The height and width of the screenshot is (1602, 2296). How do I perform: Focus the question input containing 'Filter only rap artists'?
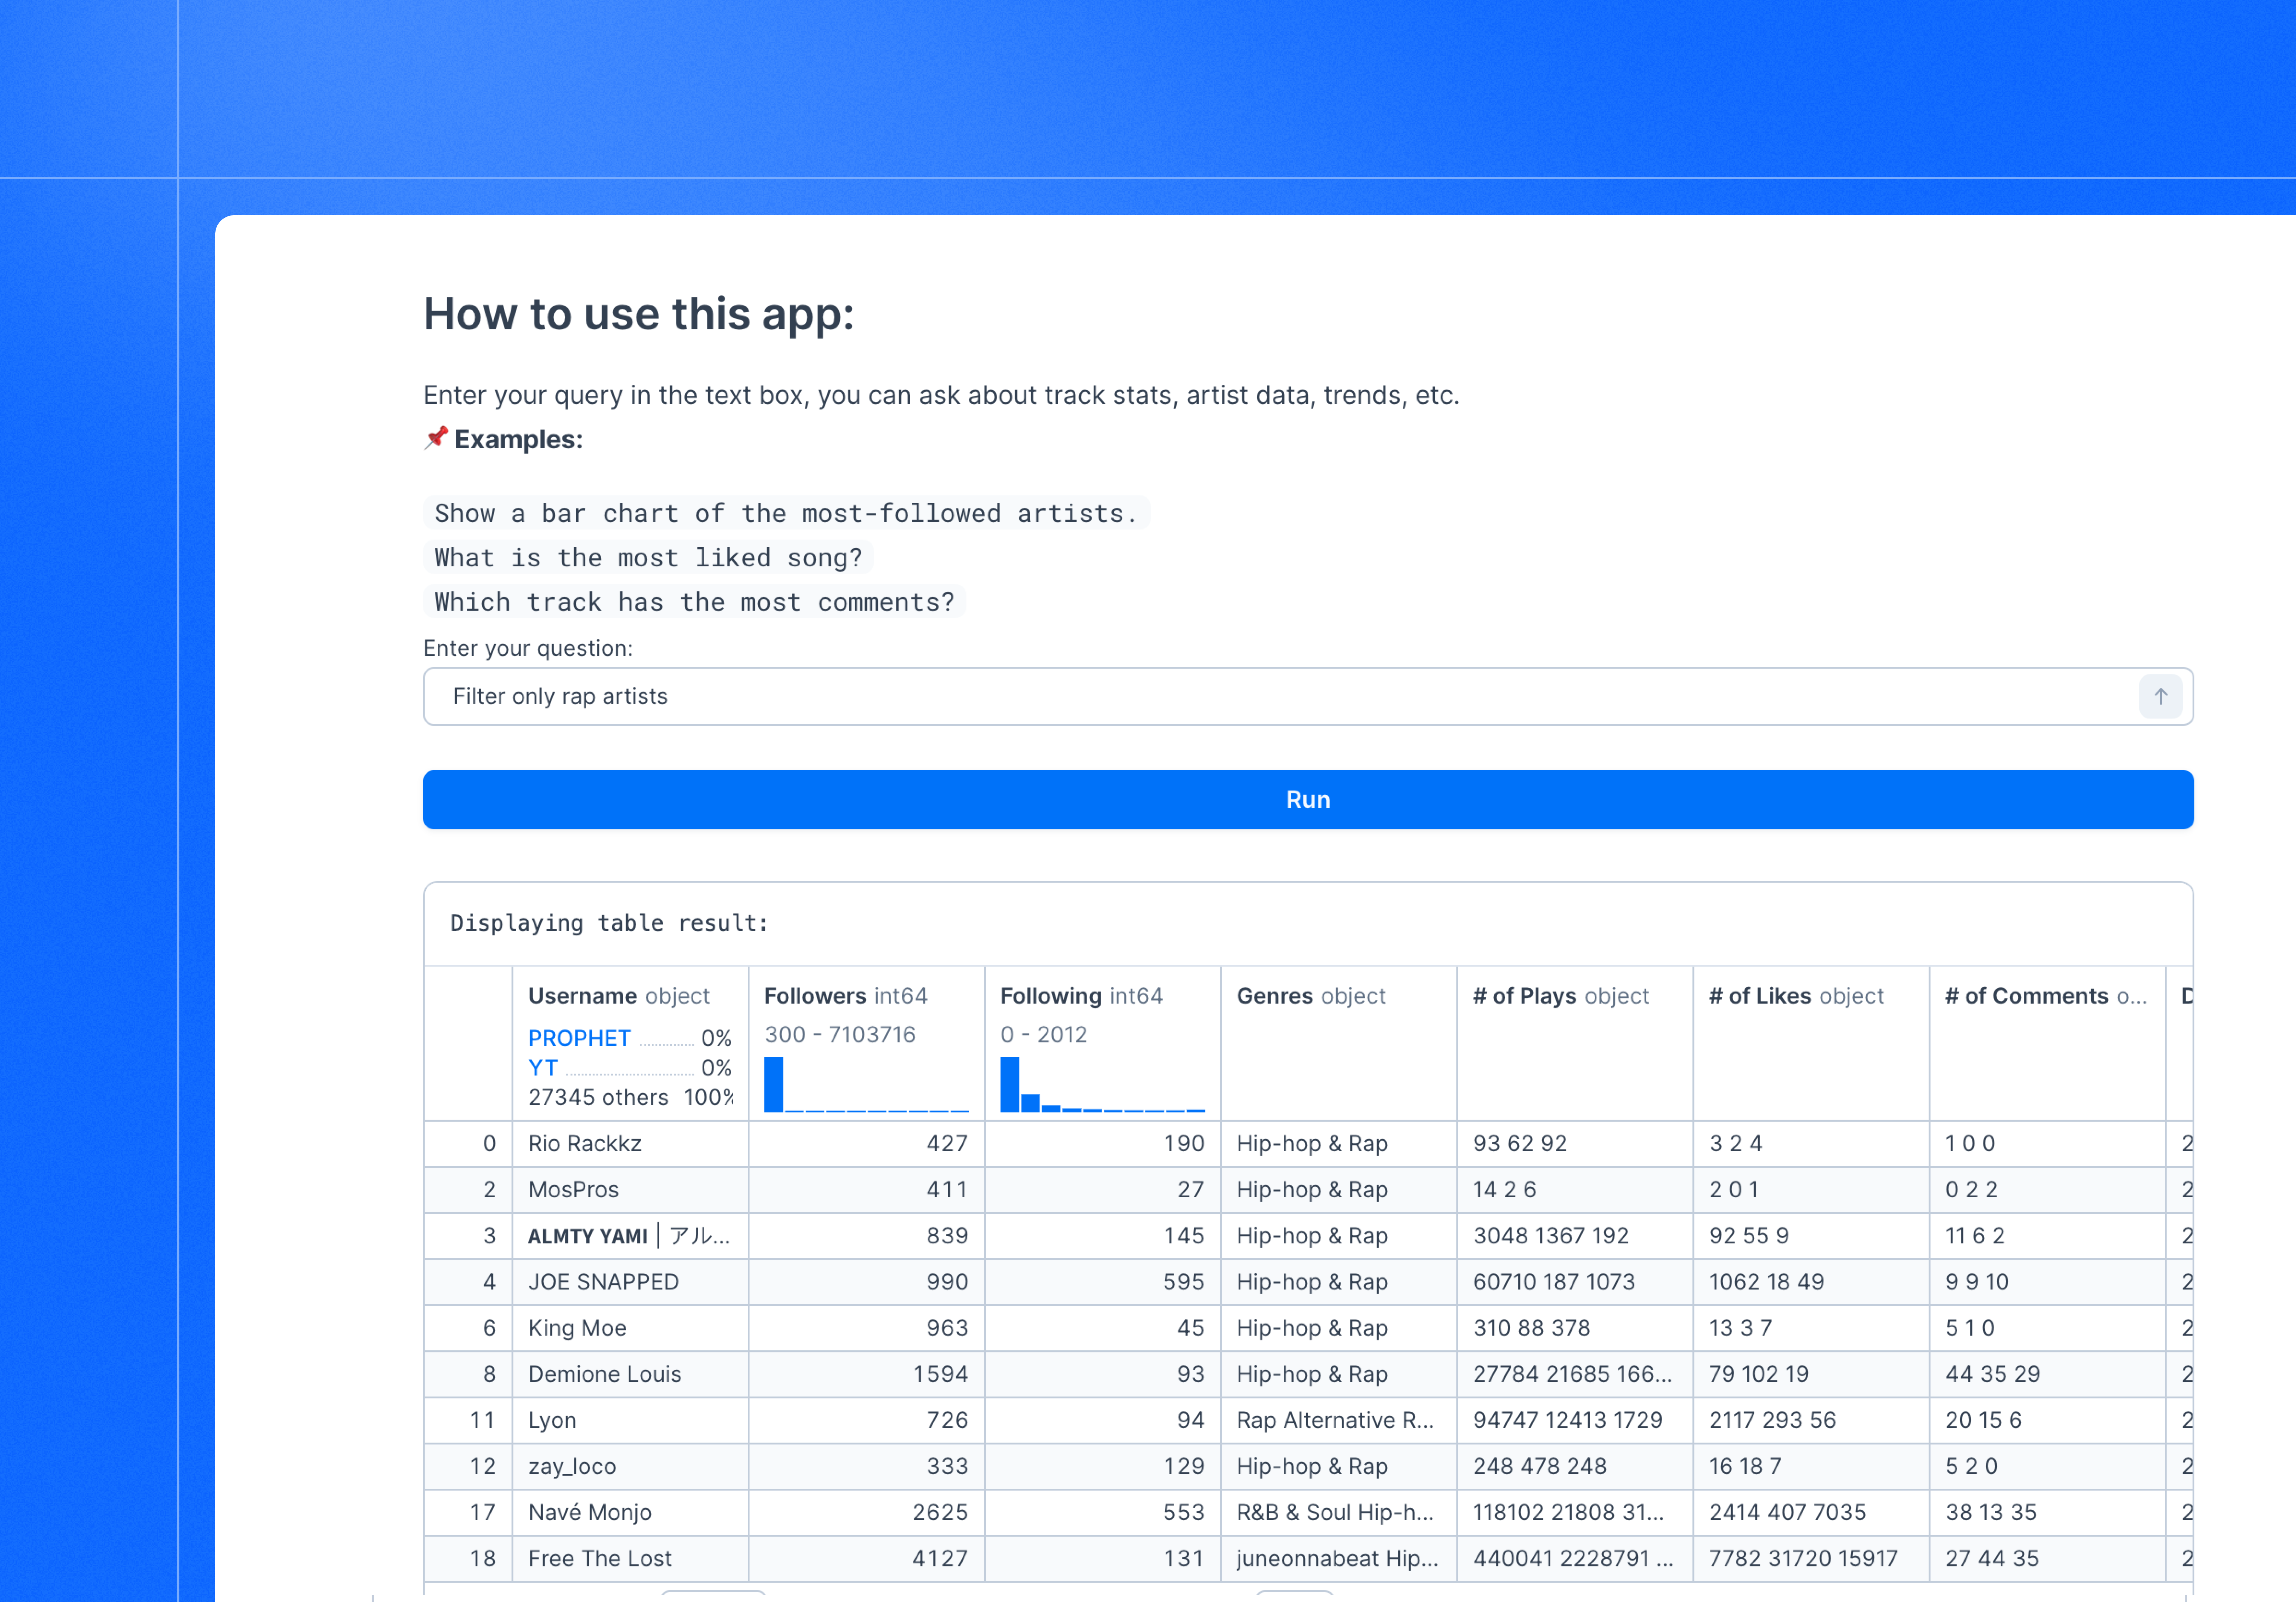(x=1308, y=696)
